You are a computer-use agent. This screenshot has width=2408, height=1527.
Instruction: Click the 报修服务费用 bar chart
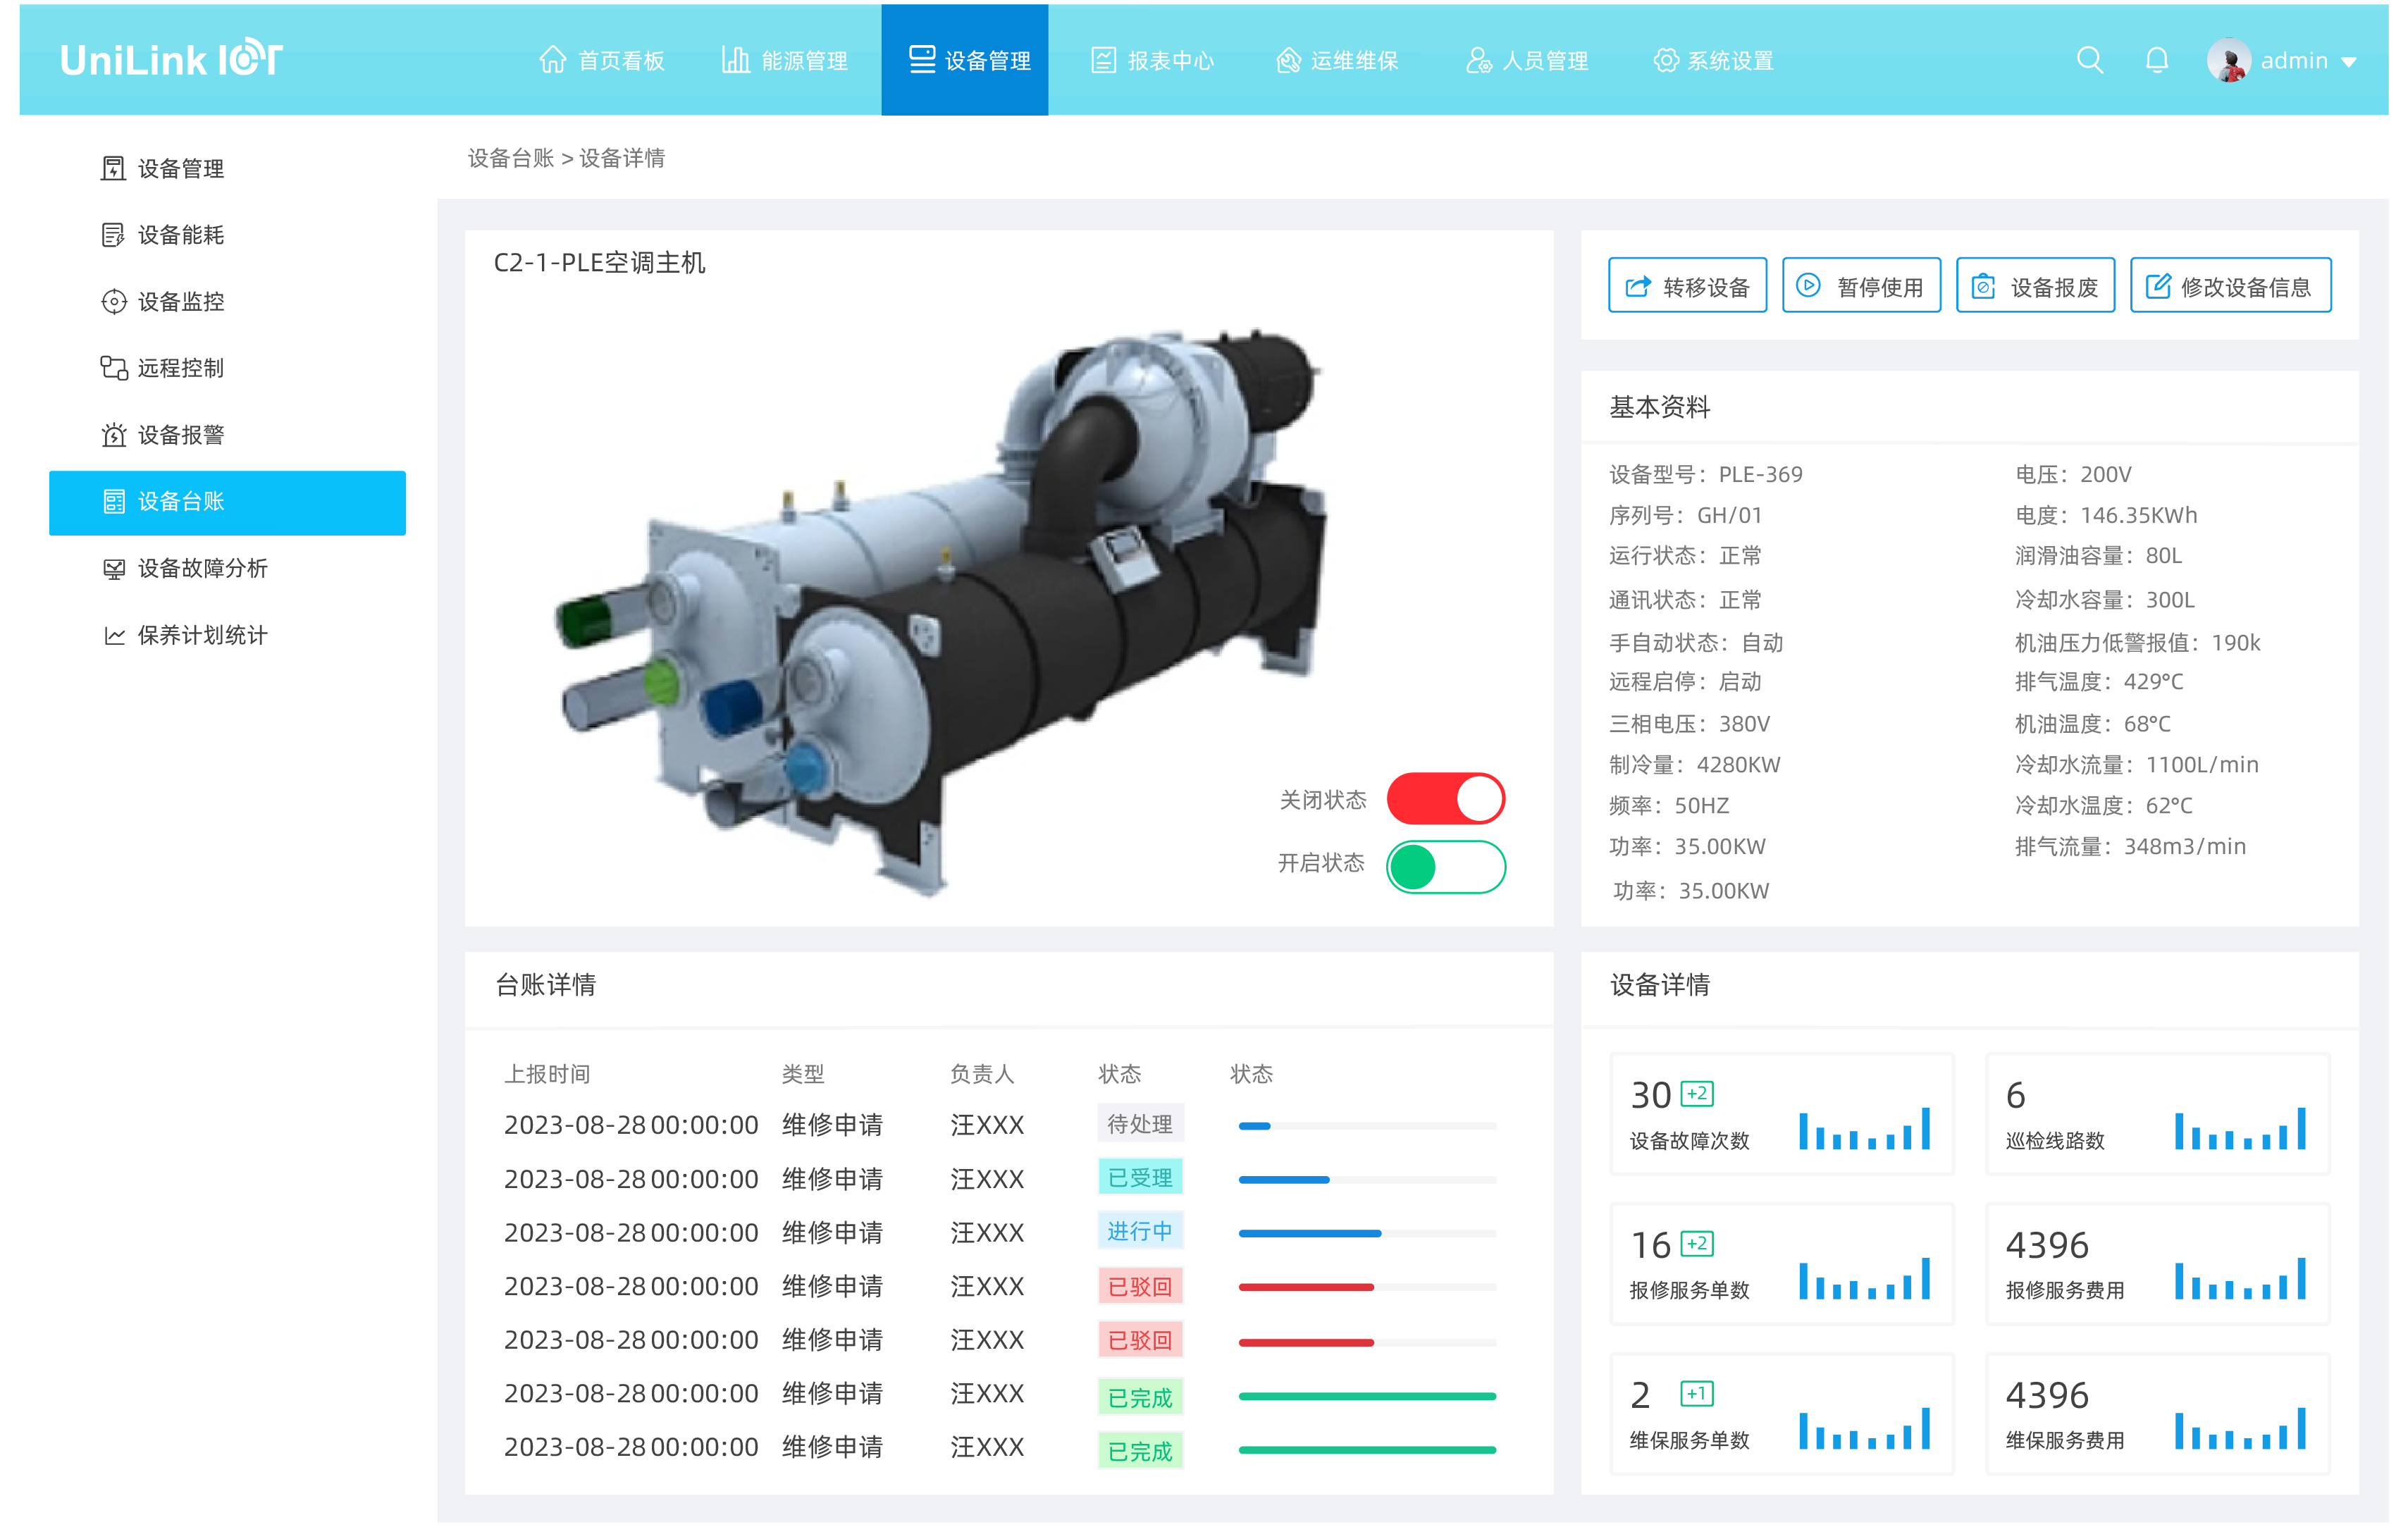tap(2240, 1278)
